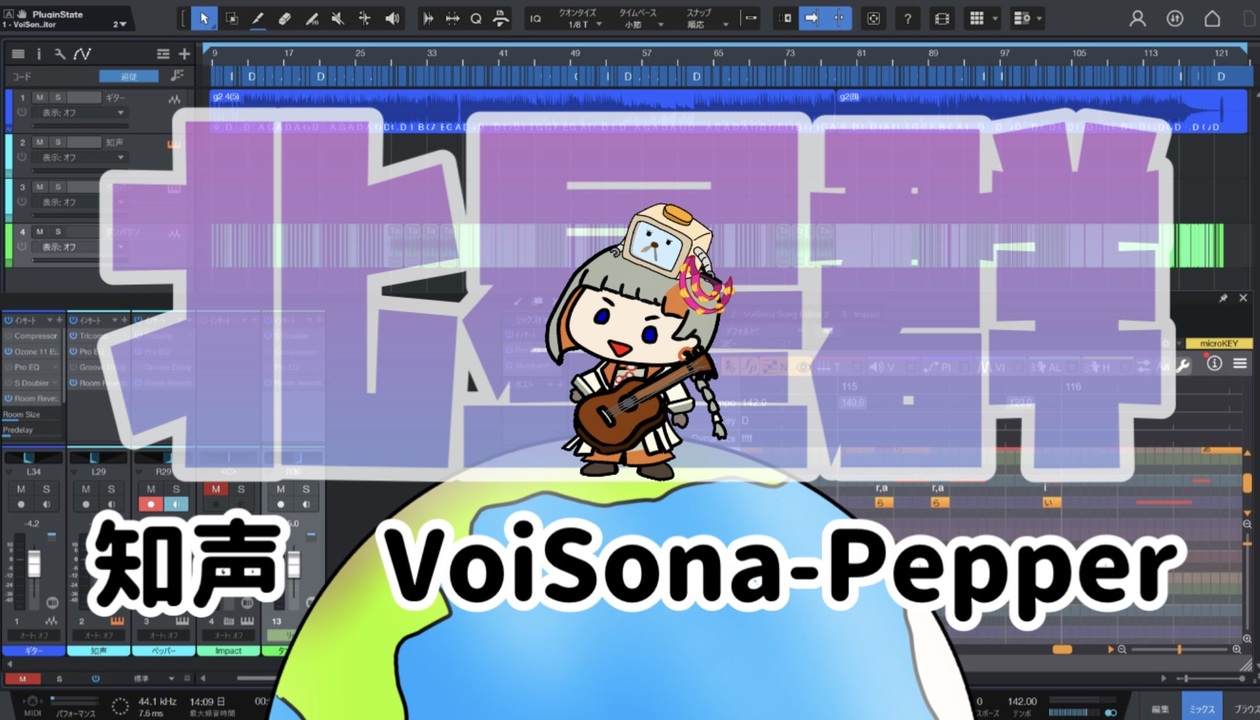Click timeline ruler at bar 57

tap(647, 53)
